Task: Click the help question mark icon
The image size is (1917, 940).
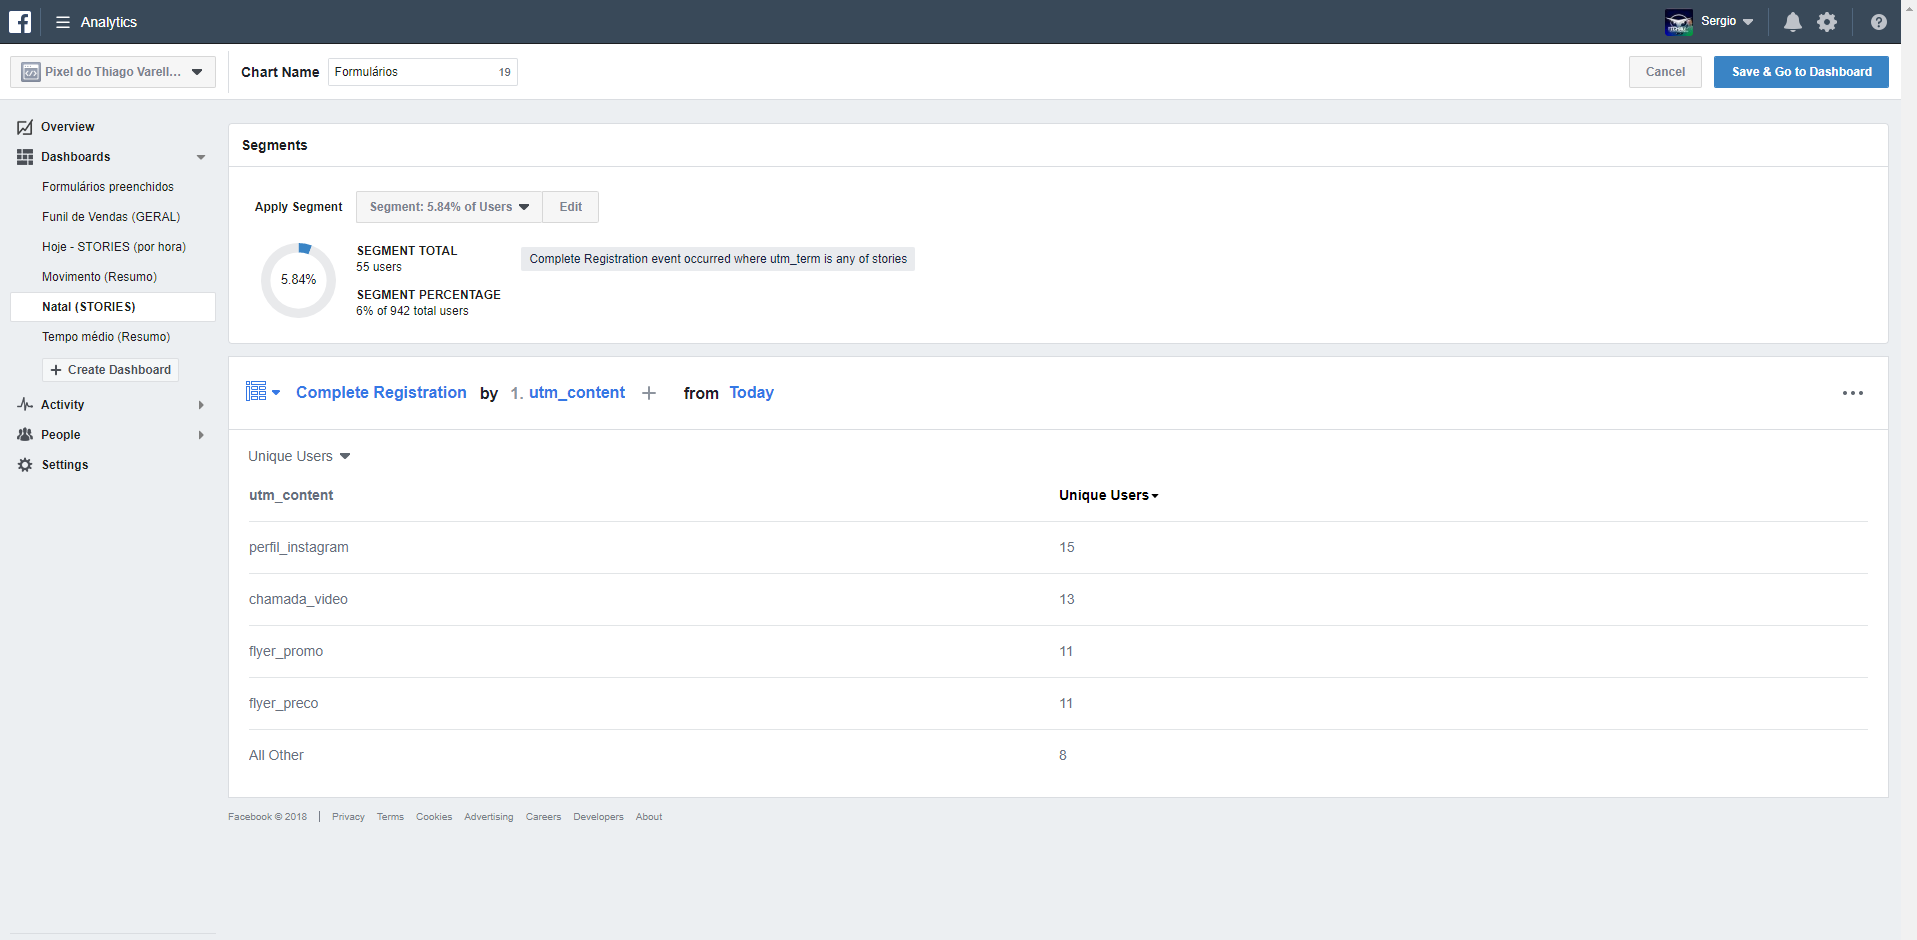Action: 1878,22
